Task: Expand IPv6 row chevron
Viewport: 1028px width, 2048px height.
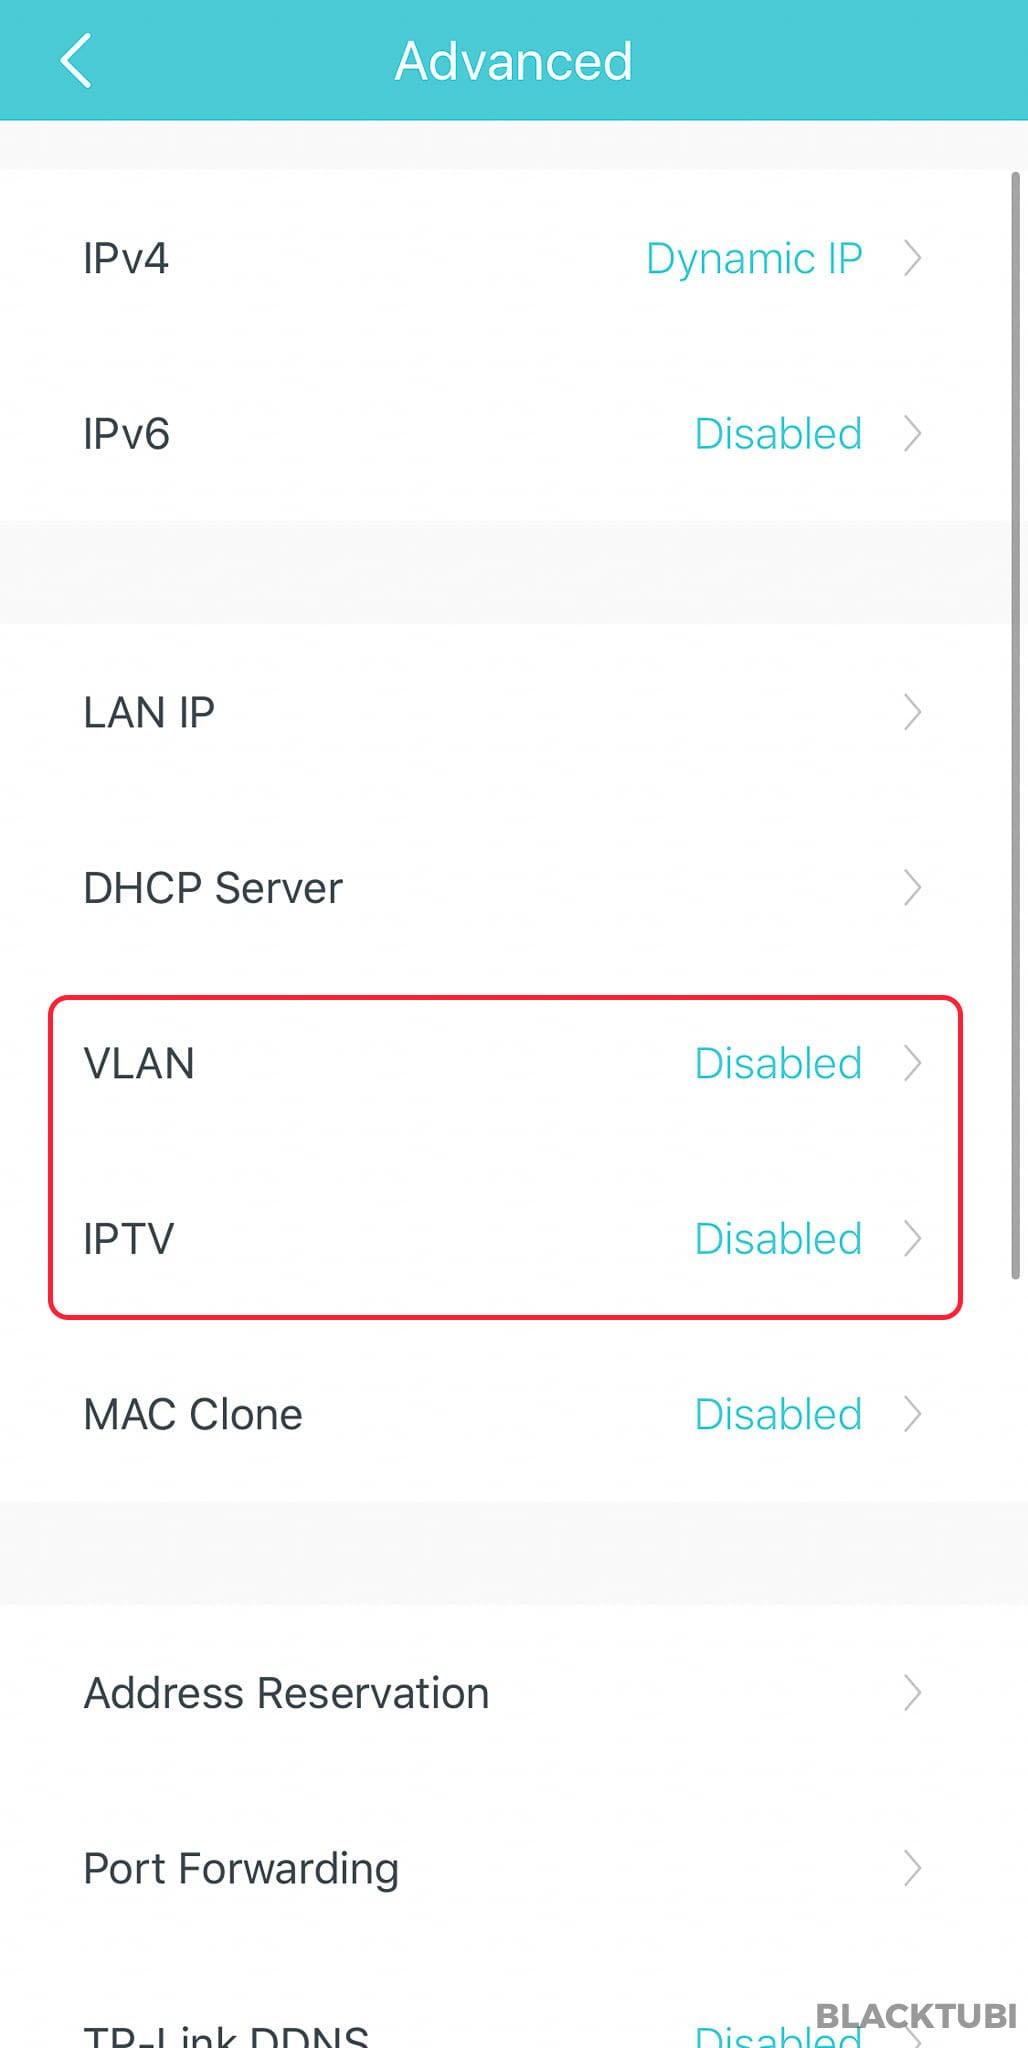Action: 912,434
